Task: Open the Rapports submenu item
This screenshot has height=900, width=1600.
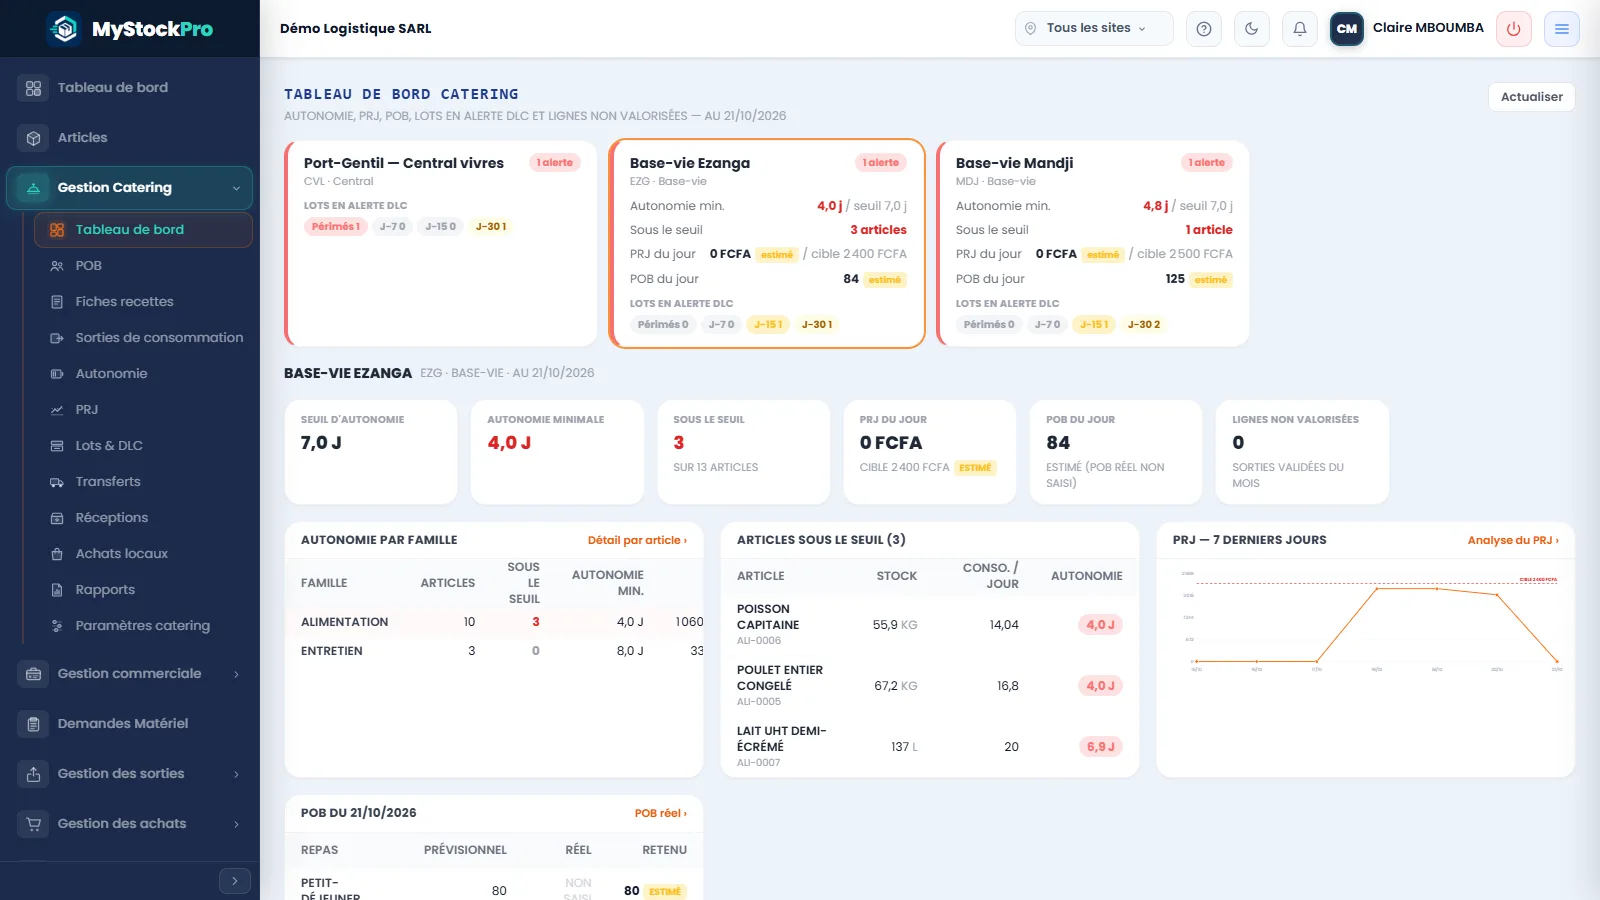Action: pos(143,590)
